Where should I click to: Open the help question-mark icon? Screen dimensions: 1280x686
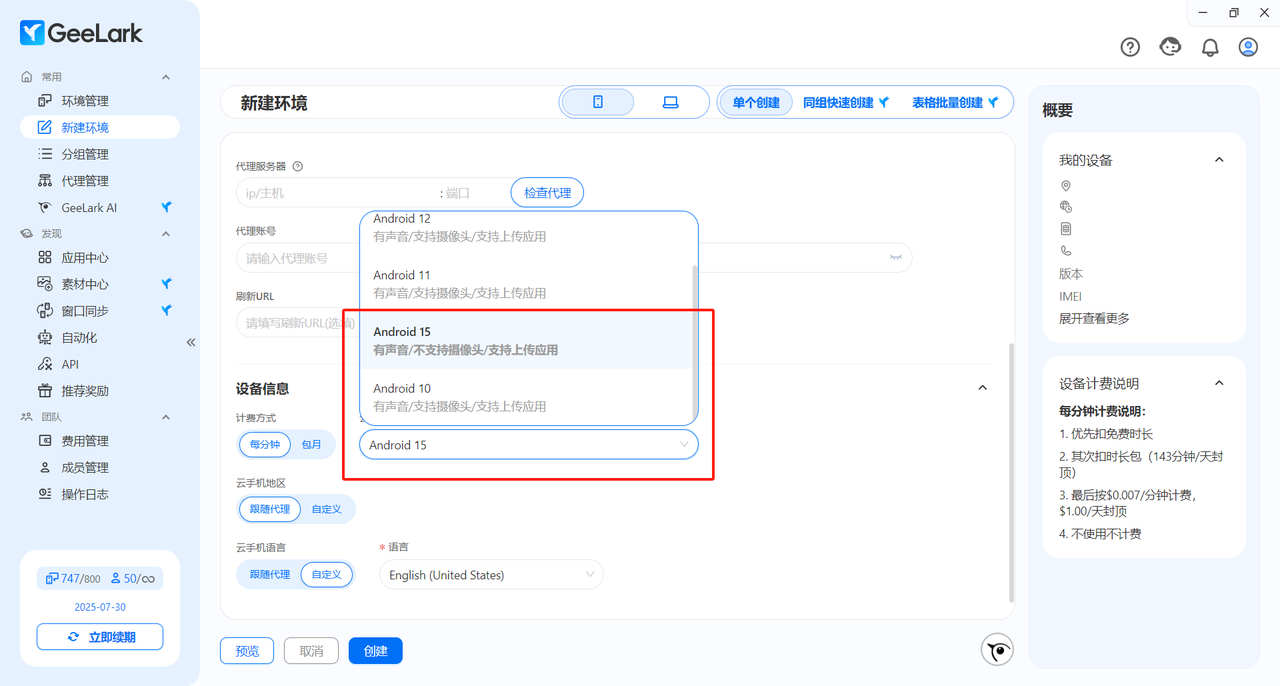(1130, 47)
